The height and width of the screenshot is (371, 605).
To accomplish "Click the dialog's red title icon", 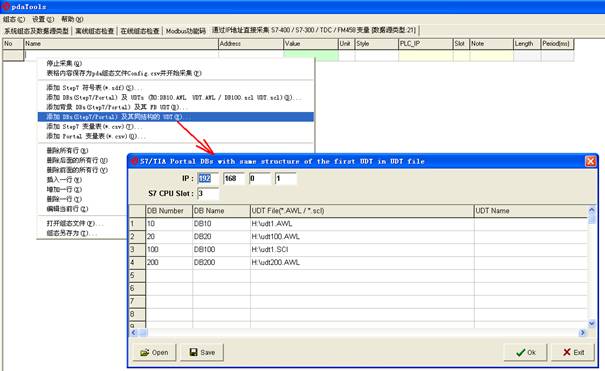I will click(134, 161).
